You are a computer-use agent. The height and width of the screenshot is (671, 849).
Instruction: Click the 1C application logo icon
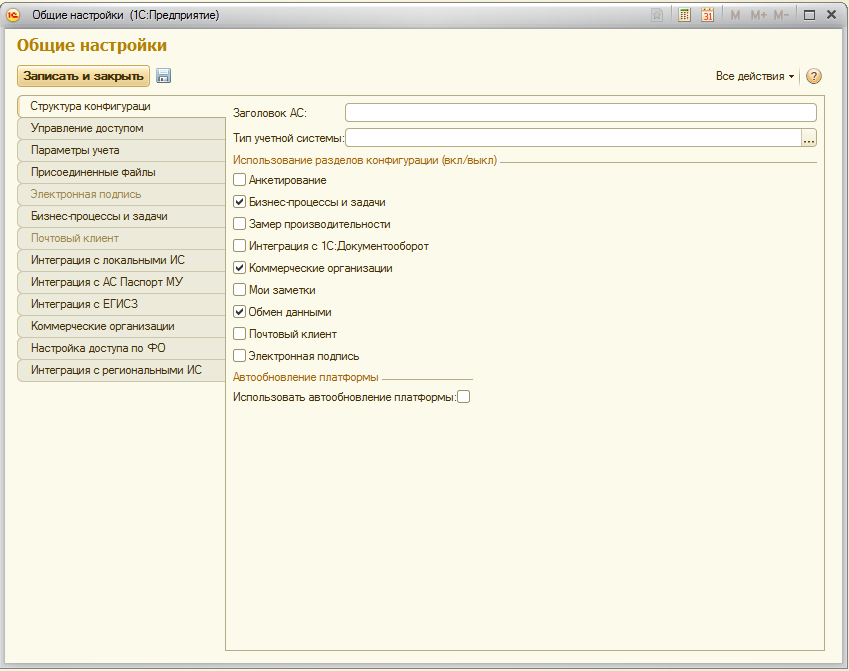(x=14, y=15)
